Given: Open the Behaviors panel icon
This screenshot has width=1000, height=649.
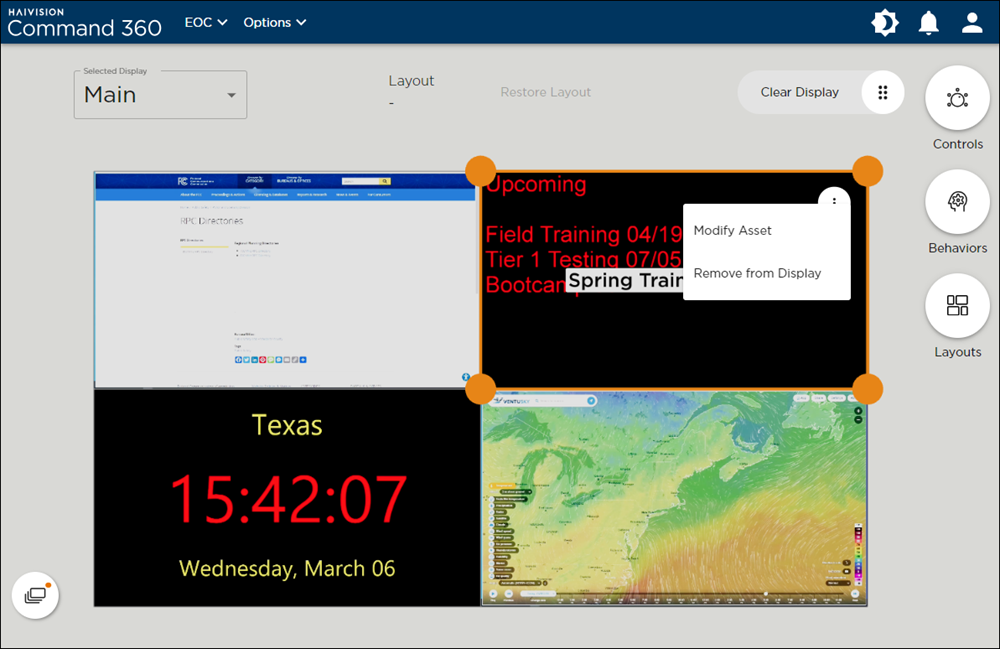Looking at the screenshot, I should (x=957, y=202).
